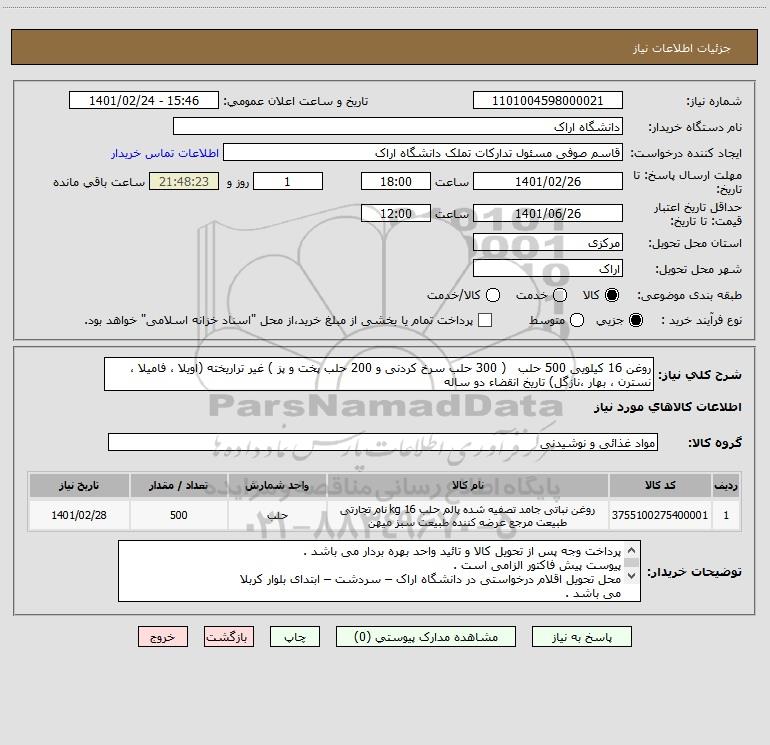770x745 pixels.
Task: Click the دانشگاه اراک buyer name field
Action: [398, 127]
